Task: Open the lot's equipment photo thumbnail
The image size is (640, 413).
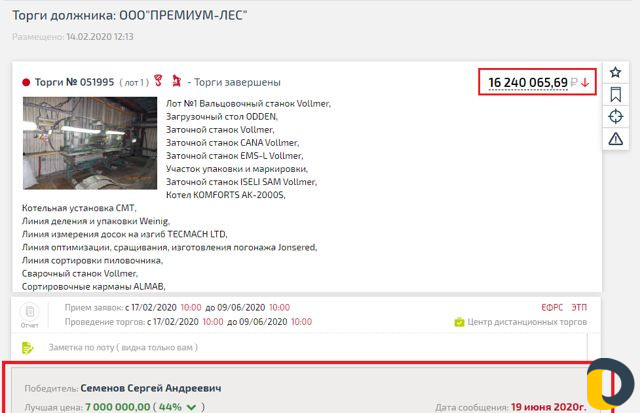Action: [90, 143]
